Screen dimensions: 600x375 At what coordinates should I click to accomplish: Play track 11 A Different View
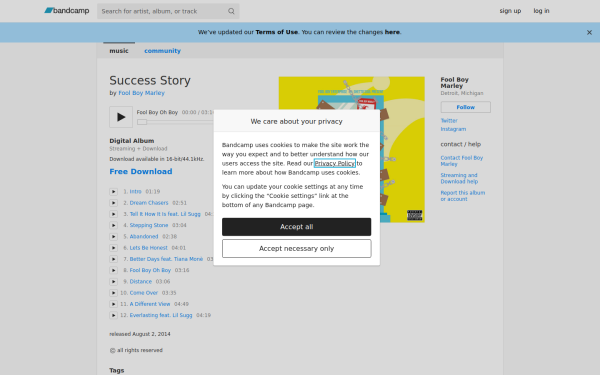113,304
